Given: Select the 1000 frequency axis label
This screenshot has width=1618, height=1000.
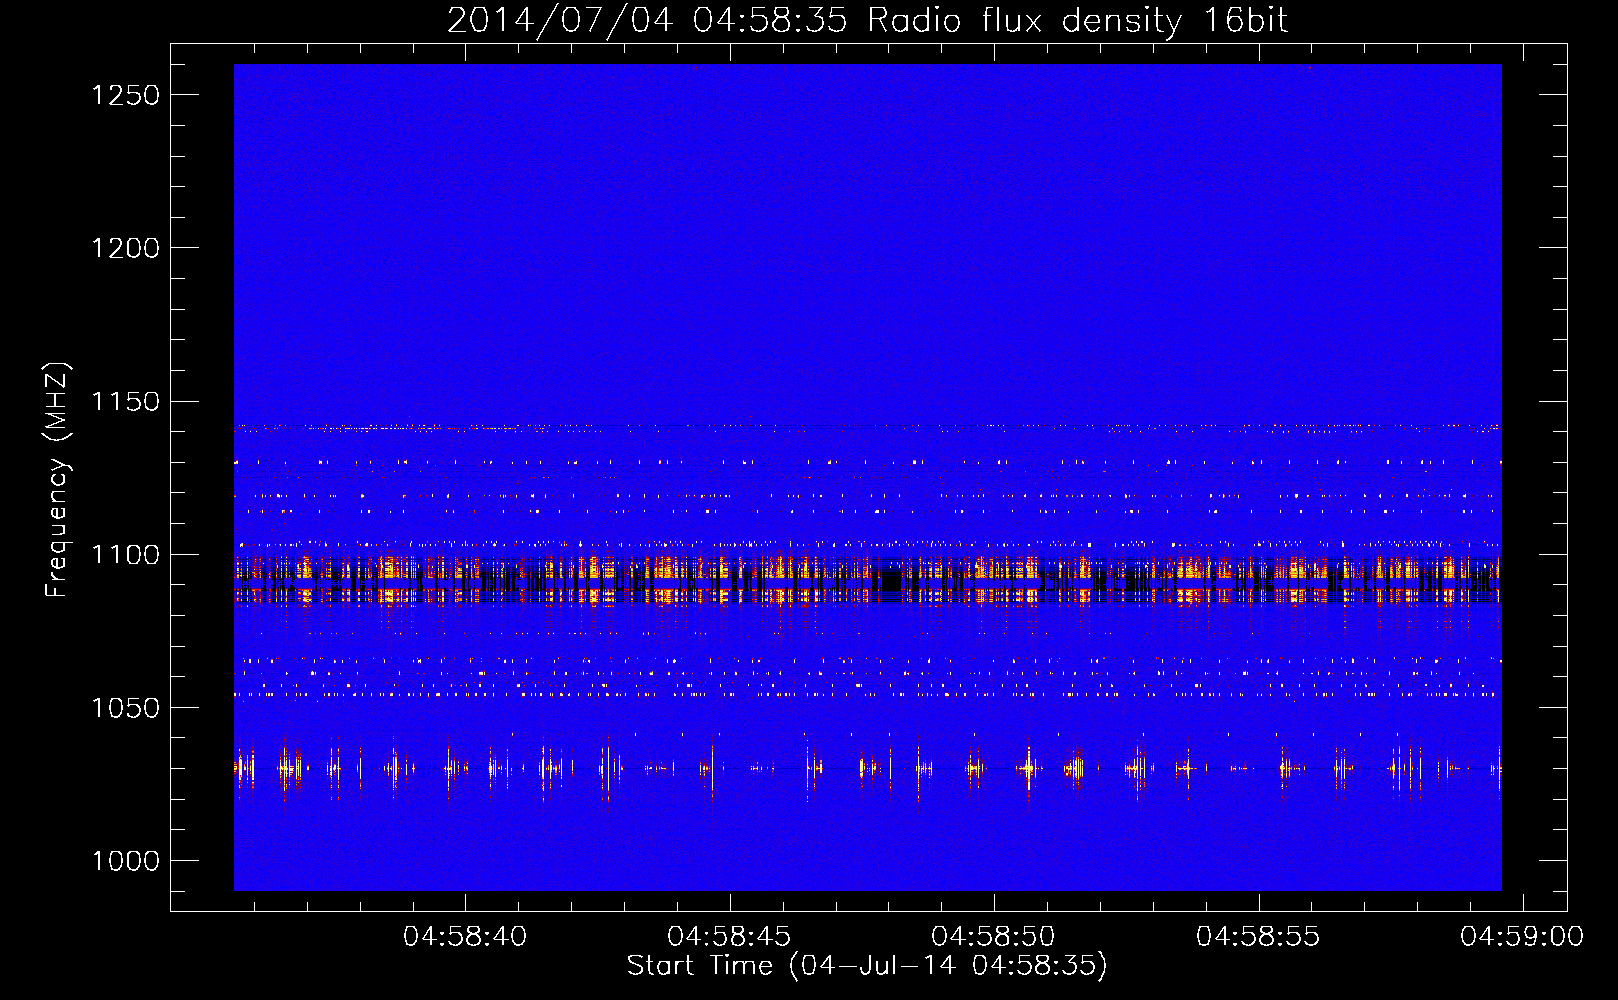Looking at the screenshot, I should [x=125, y=861].
